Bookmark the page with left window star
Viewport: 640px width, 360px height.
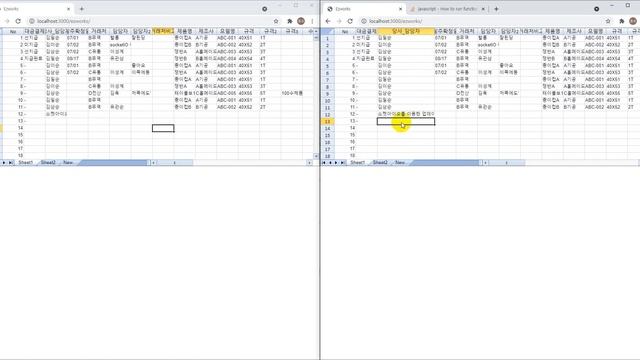click(276, 21)
